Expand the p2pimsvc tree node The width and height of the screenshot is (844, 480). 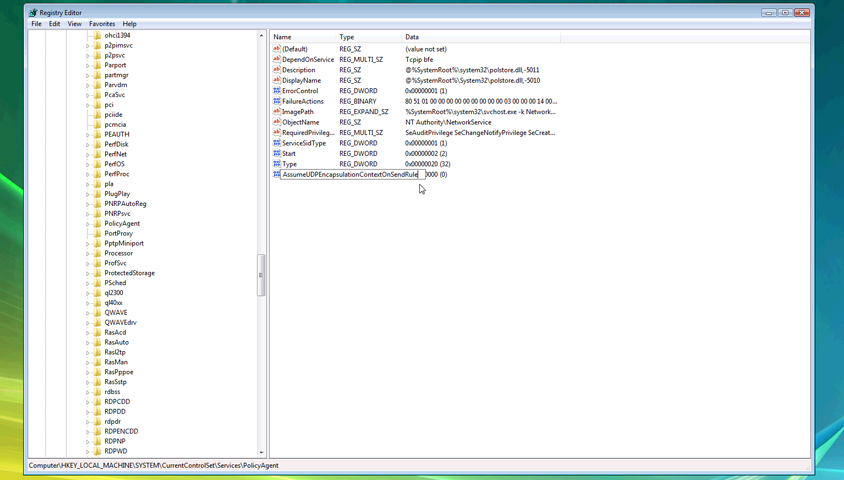coord(88,45)
